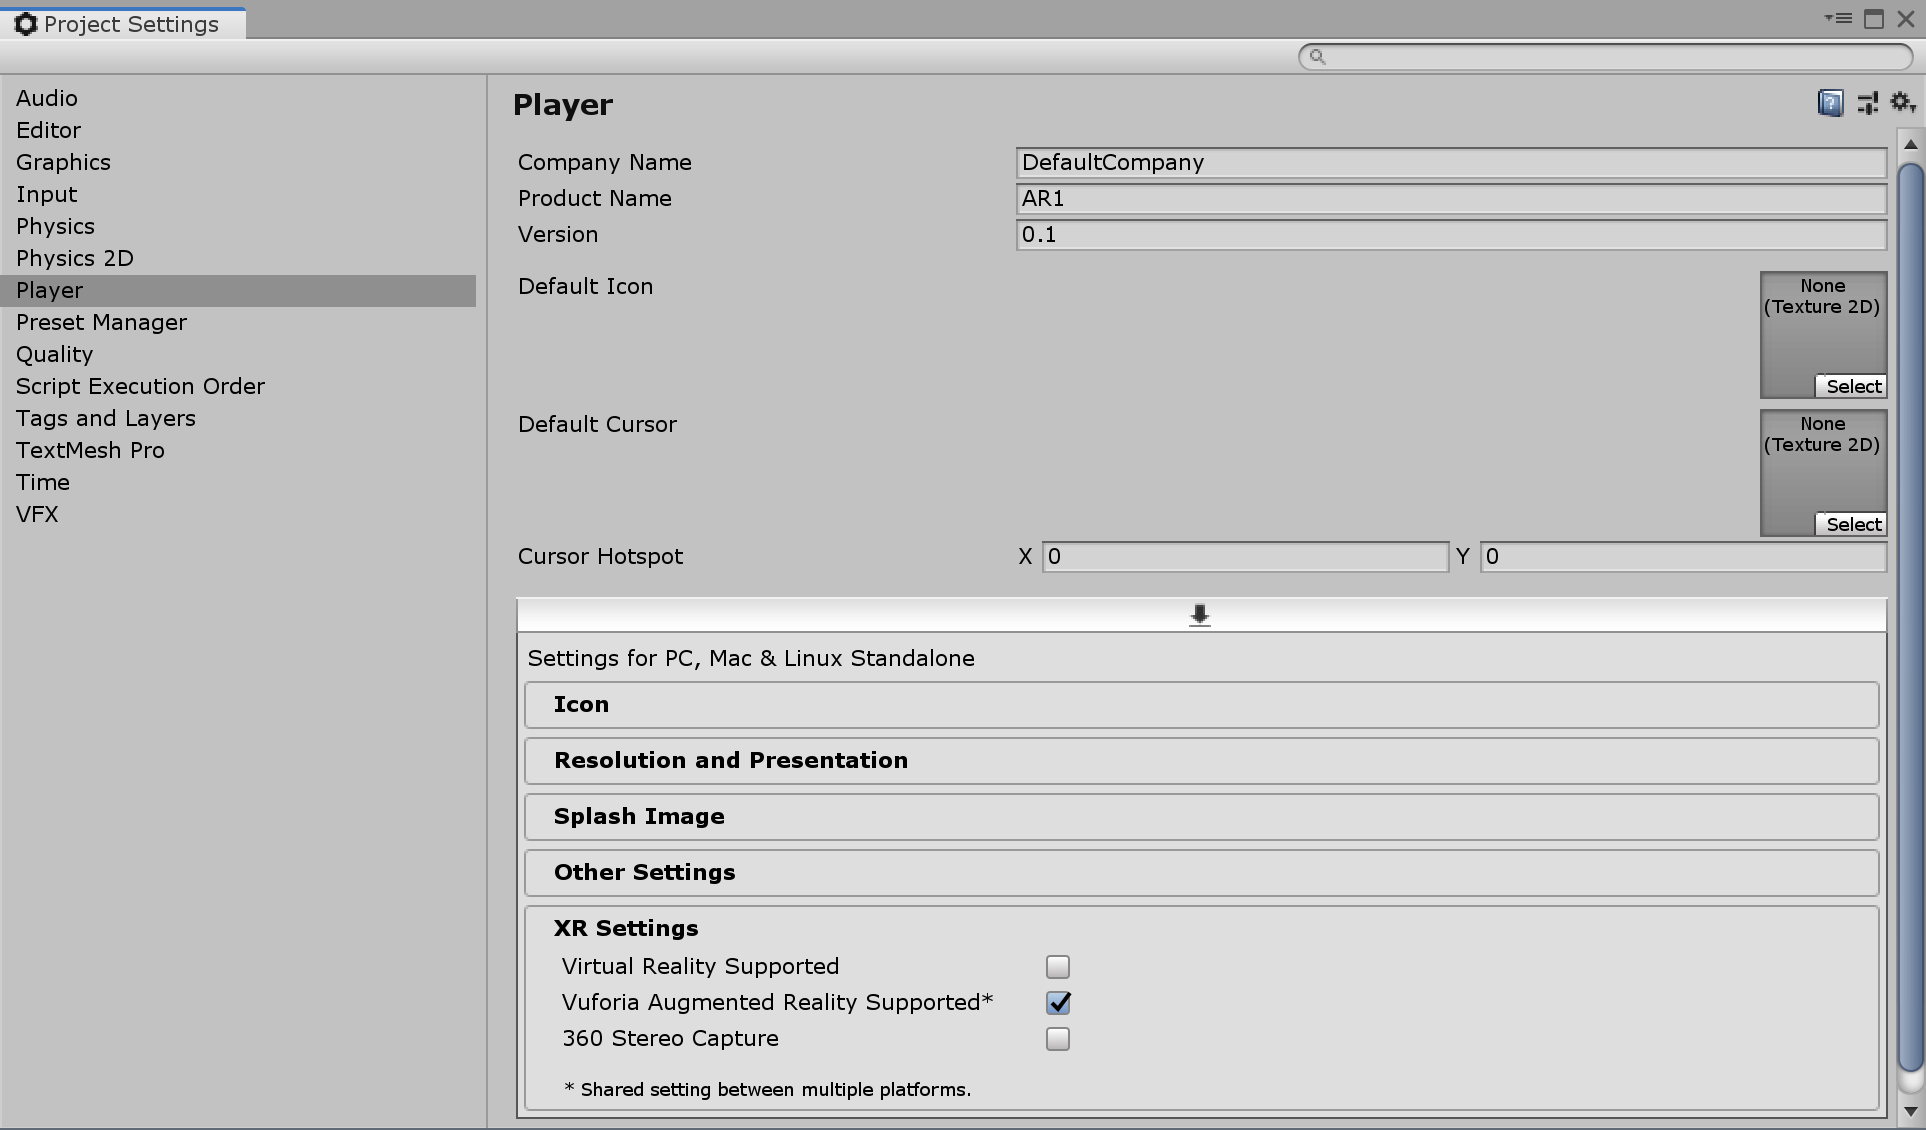Click the Version input field
This screenshot has width=1926, height=1130.
click(x=1451, y=234)
